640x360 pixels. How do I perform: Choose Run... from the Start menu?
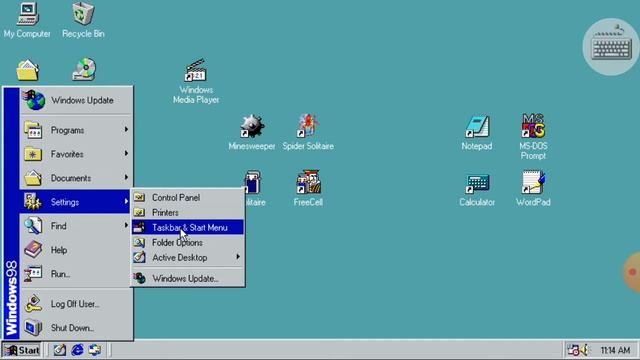[x=76, y=274]
